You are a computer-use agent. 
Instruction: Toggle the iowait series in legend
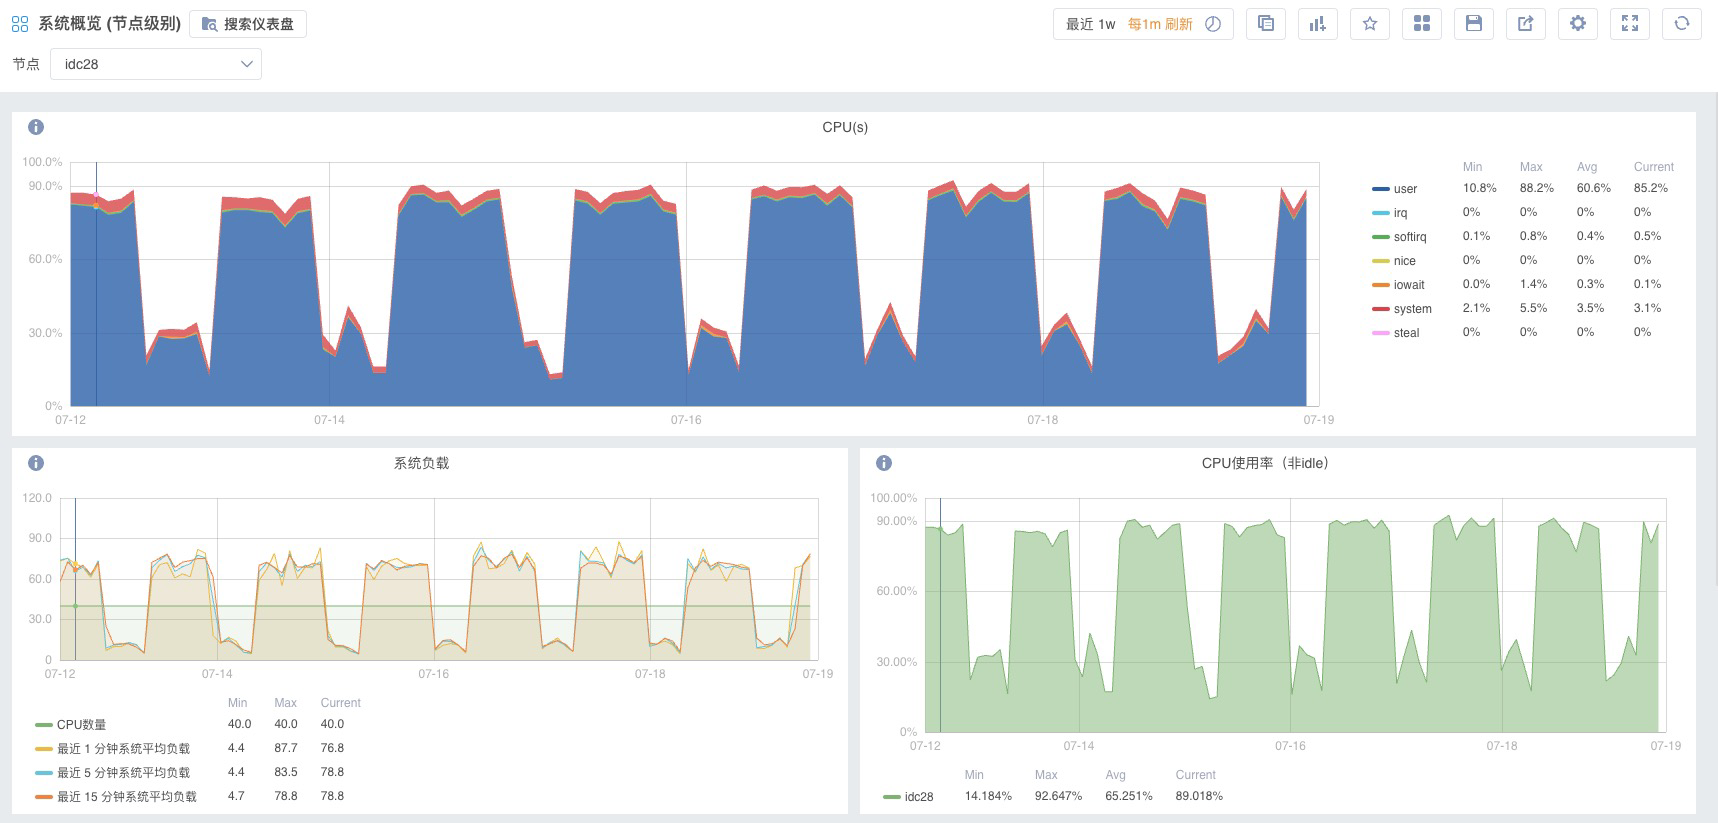click(x=1409, y=285)
